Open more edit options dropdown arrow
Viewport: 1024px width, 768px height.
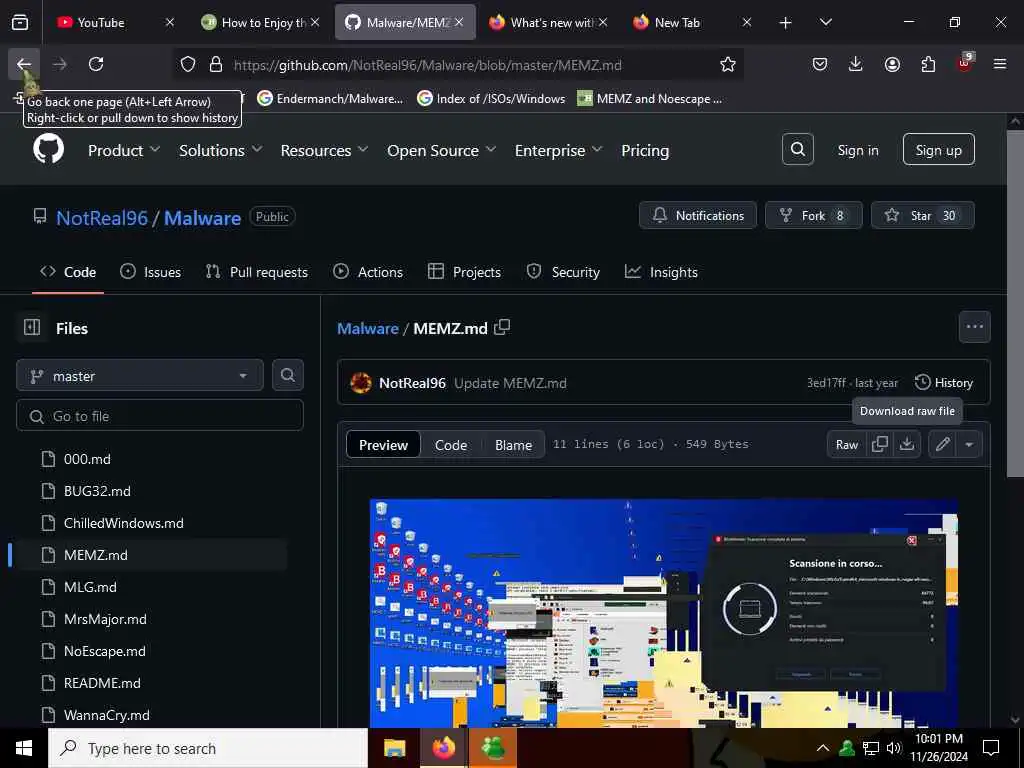(x=969, y=444)
